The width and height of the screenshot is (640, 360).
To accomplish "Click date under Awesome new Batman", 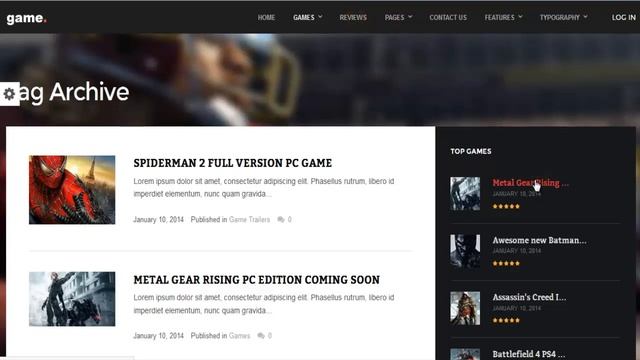I will click(x=516, y=251).
